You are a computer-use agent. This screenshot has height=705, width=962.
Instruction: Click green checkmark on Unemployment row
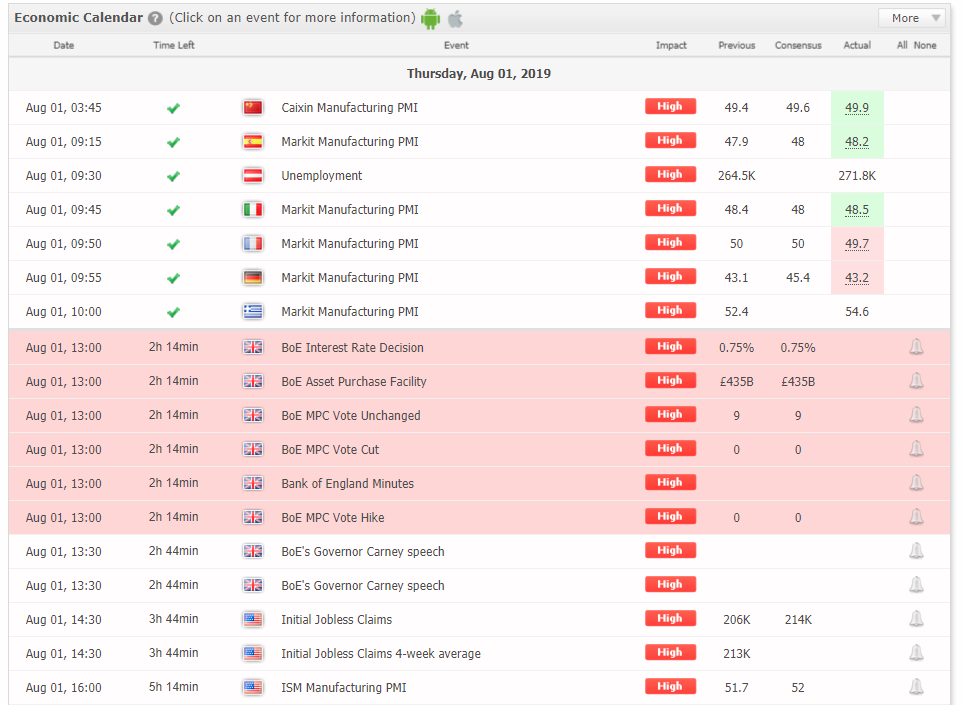pos(174,176)
